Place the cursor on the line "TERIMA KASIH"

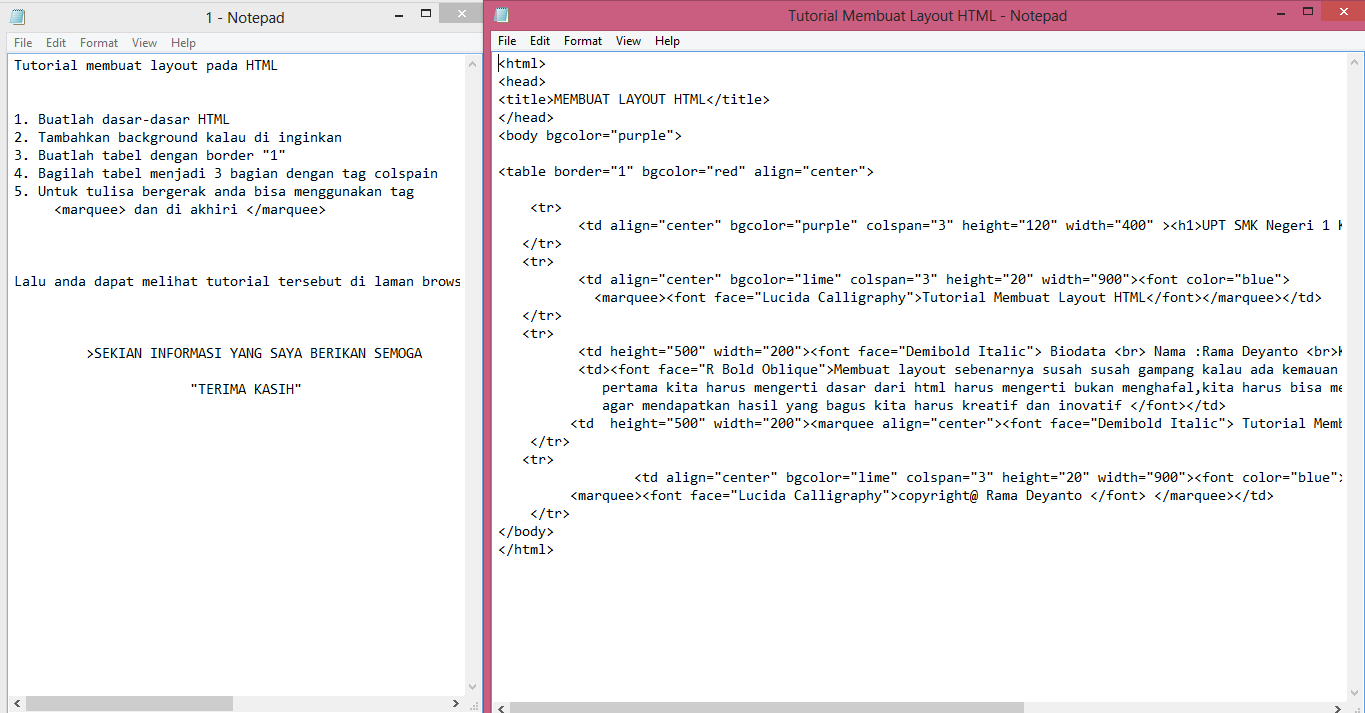point(246,388)
